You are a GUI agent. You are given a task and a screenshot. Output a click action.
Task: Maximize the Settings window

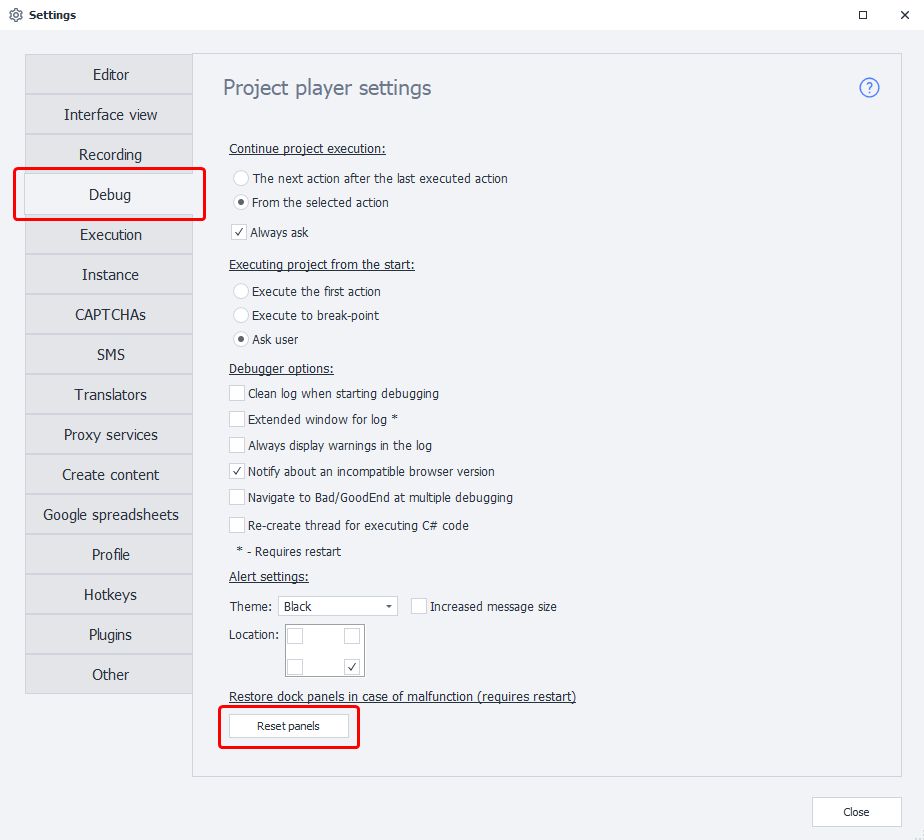tap(863, 15)
